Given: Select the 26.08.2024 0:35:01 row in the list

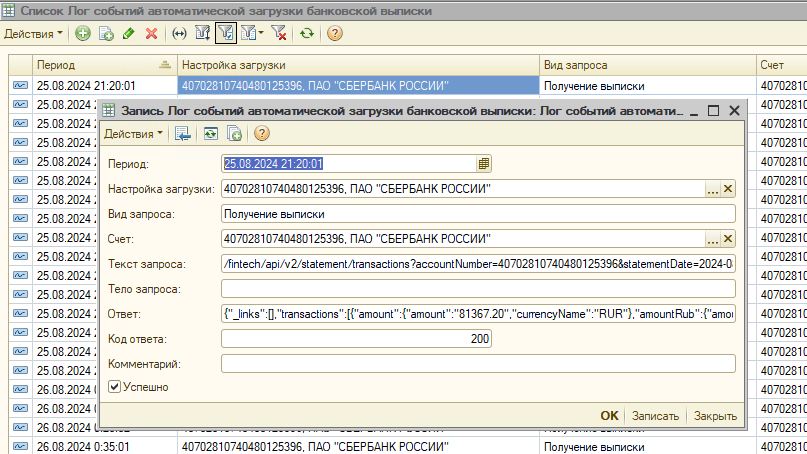Looking at the screenshot, I should click(x=104, y=446).
